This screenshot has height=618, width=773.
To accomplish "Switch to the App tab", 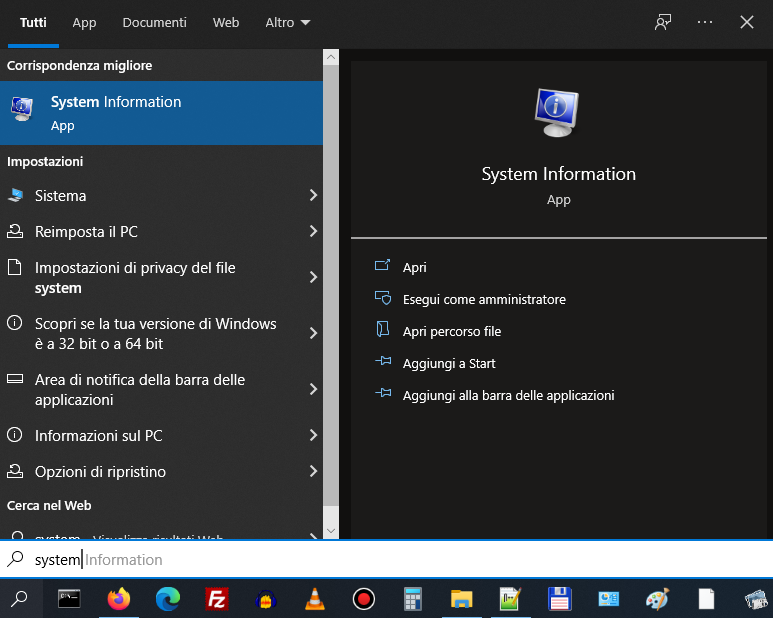I will [84, 23].
